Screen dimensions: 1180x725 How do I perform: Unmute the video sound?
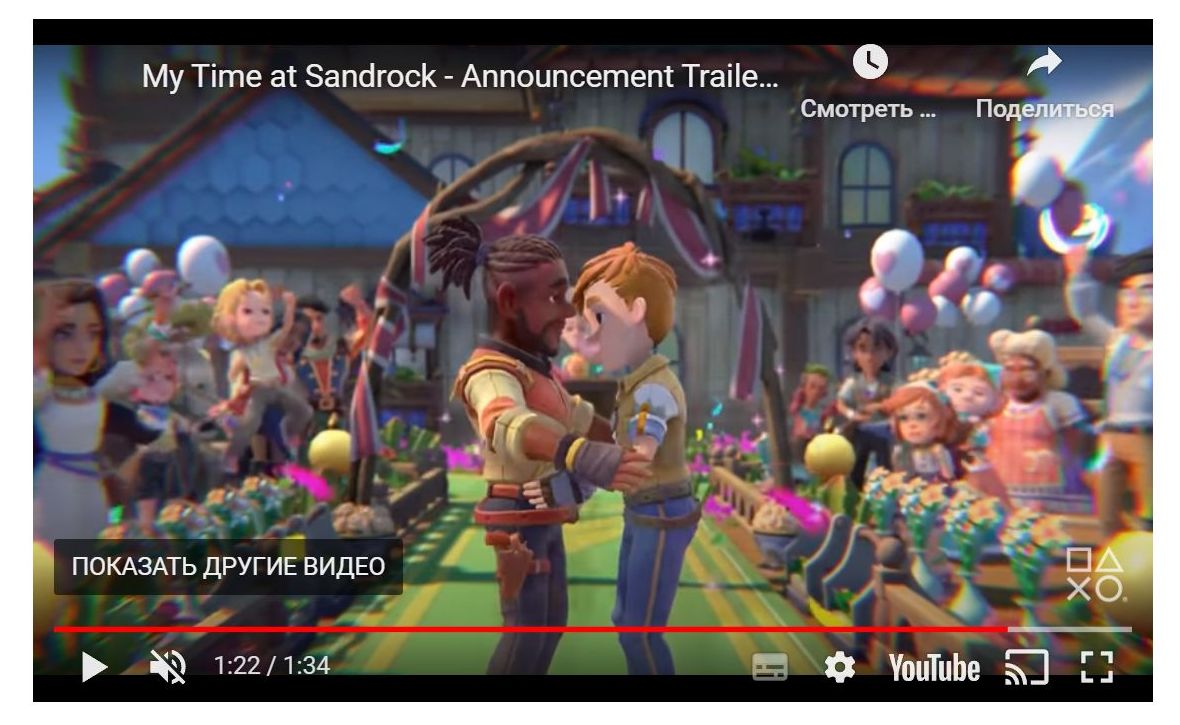(168, 667)
